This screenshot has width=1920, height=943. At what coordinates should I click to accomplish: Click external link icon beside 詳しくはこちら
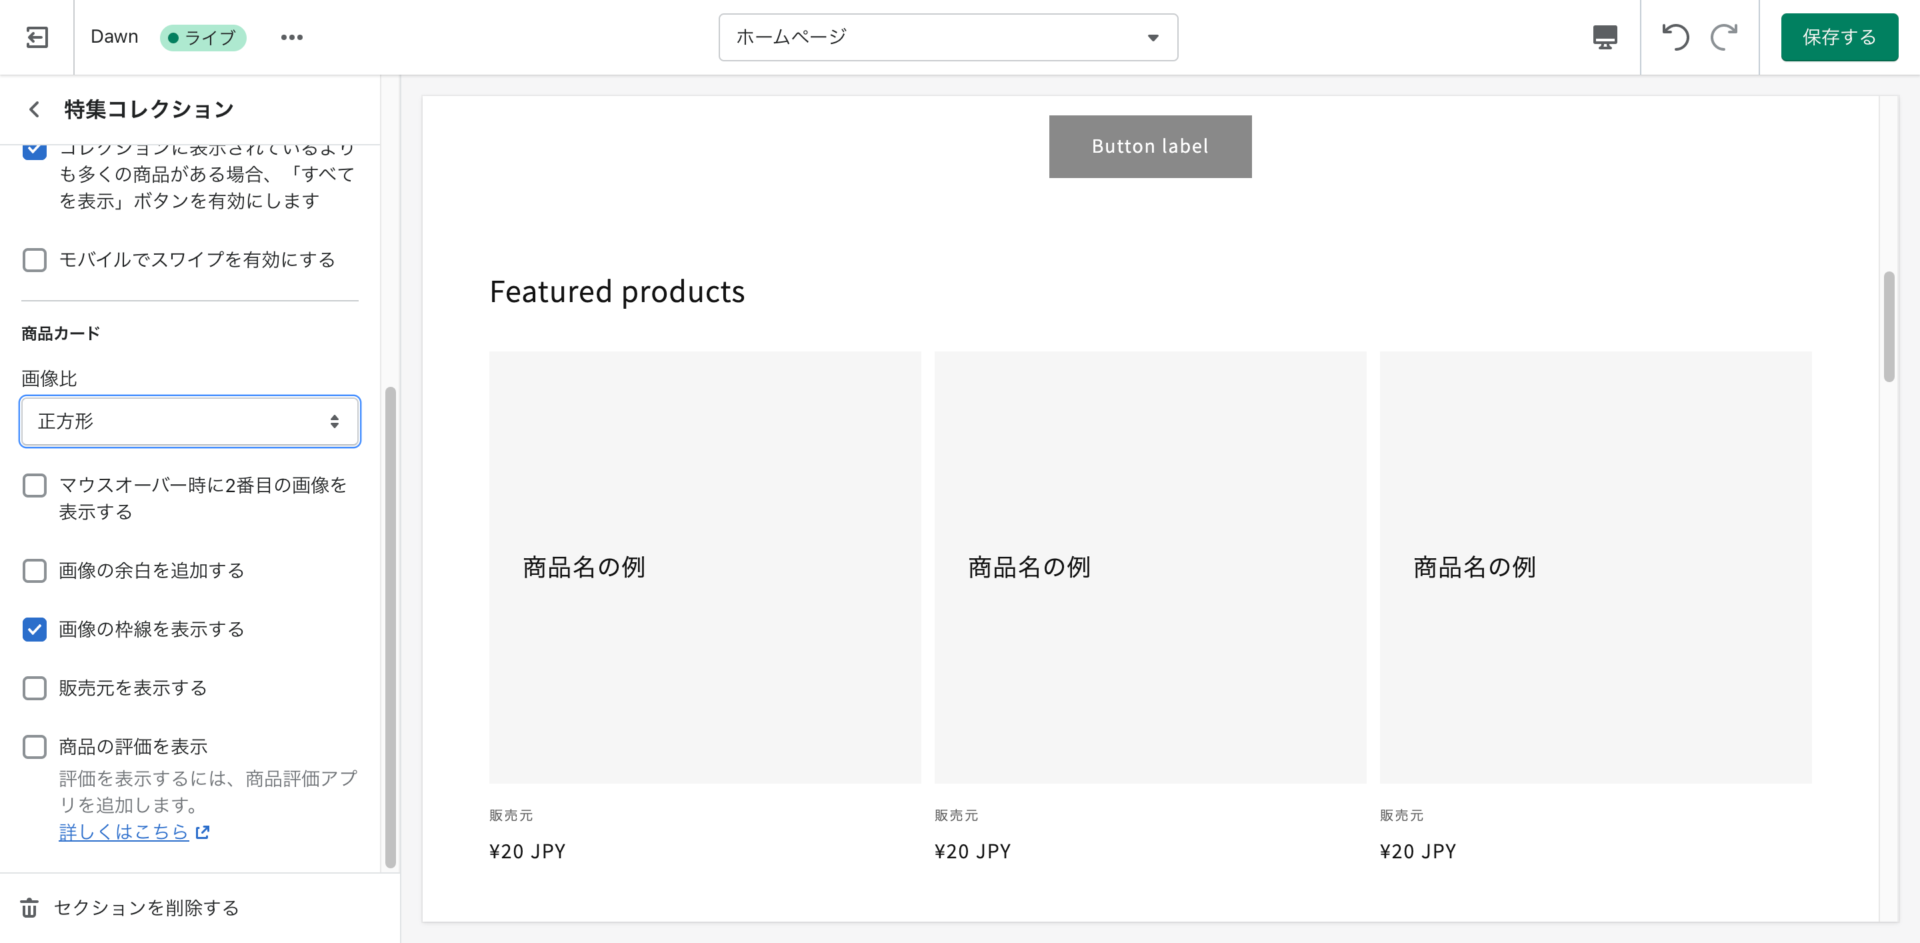pyautogui.click(x=203, y=832)
